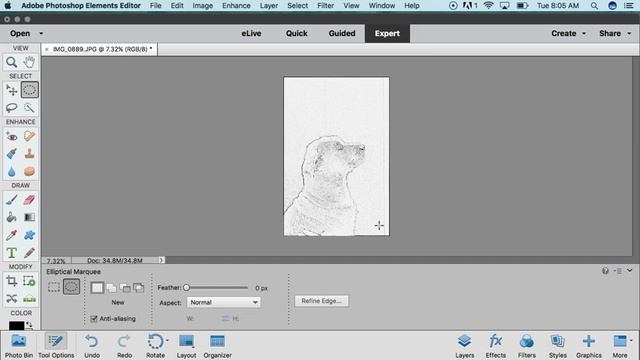
Task: Adjust the Feather slider handle
Action: [187, 287]
